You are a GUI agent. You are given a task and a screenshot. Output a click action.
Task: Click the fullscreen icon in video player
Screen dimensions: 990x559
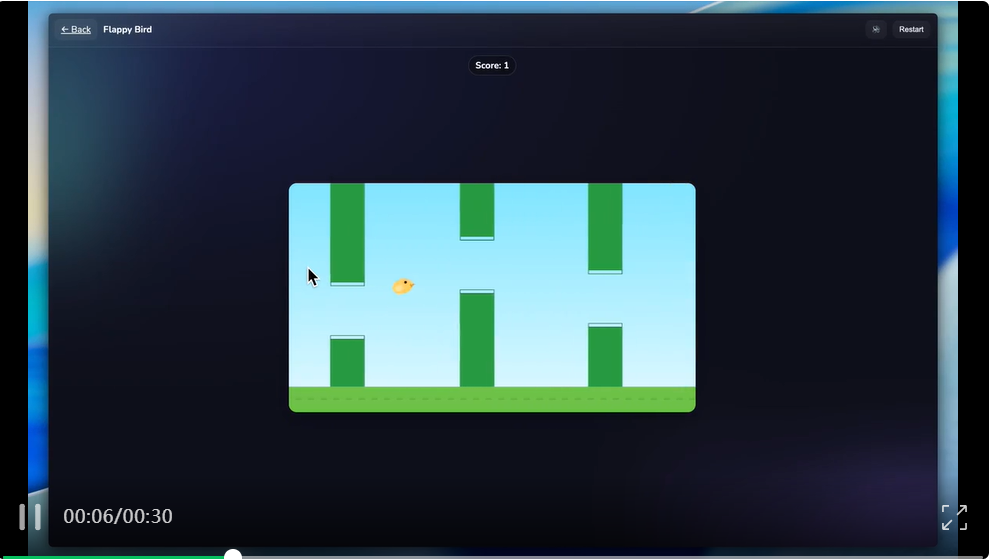pos(954,517)
